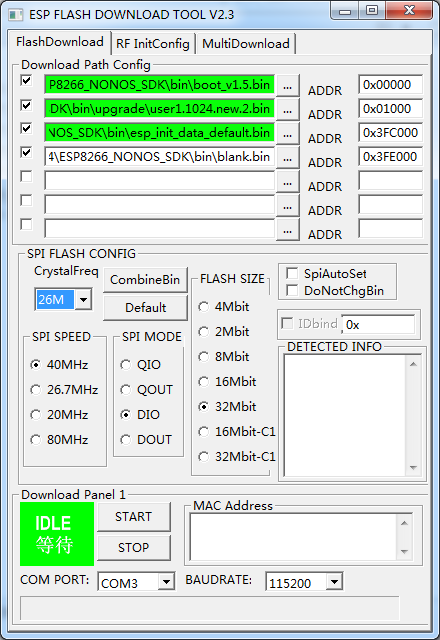The image size is (440, 640).
Task: Click the bottom status progress bar
Action: [x=210, y=608]
